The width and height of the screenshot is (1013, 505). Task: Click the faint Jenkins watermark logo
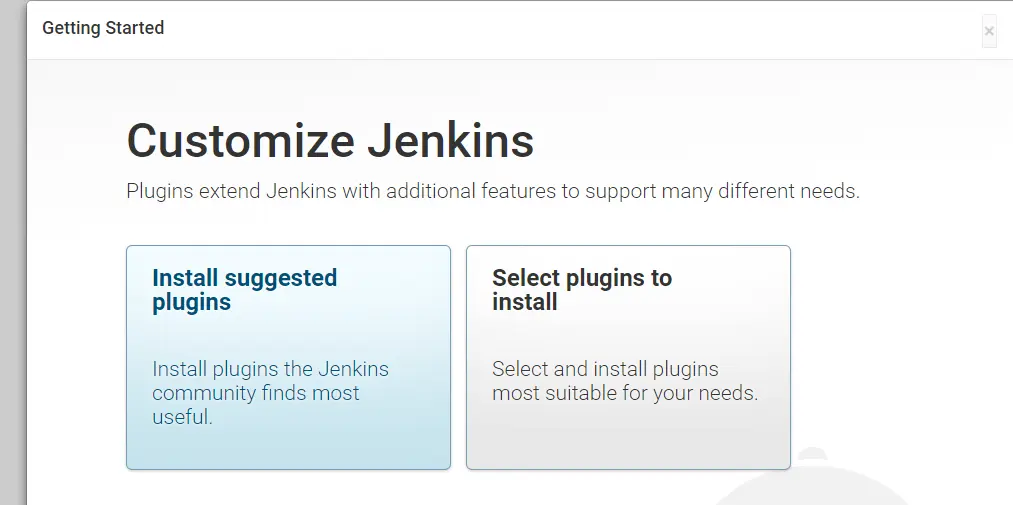click(x=820, y=485)
